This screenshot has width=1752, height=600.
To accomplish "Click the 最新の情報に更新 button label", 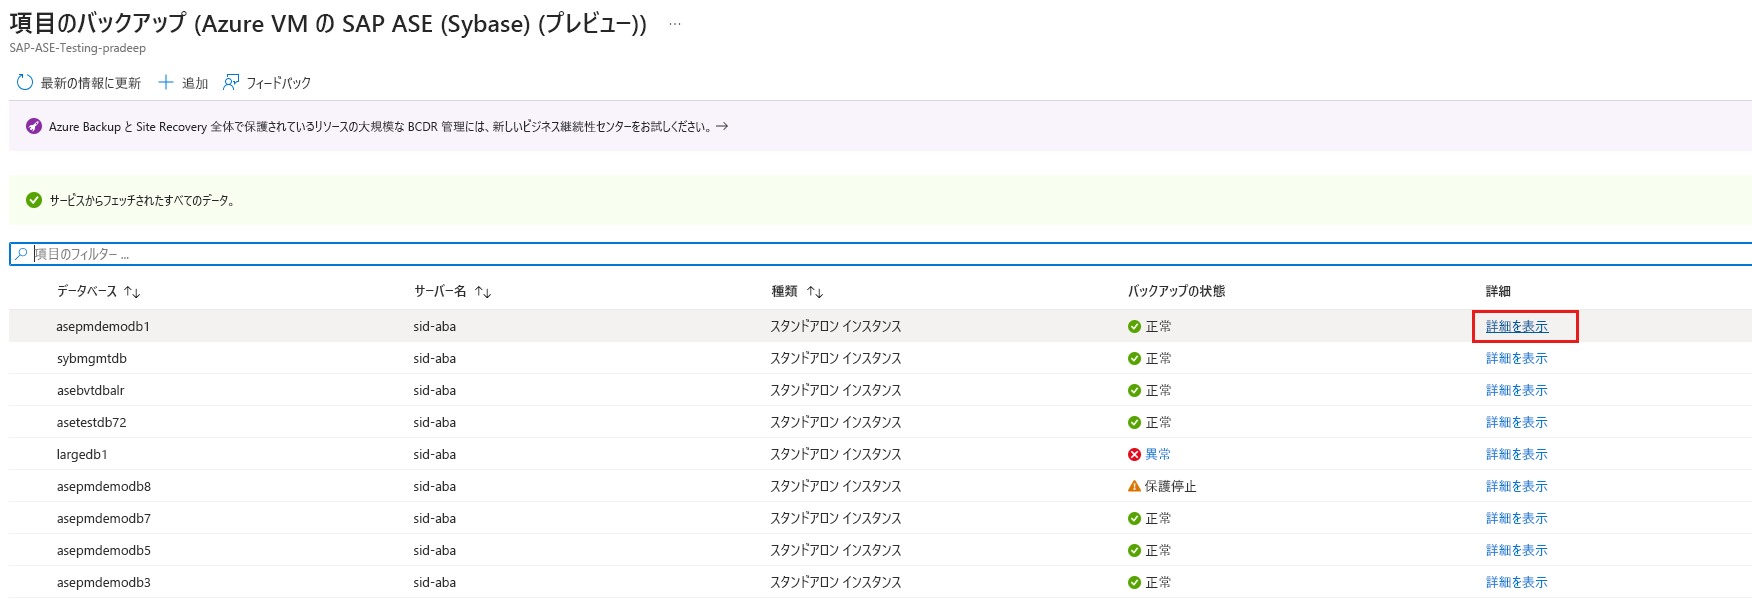I will click(x=91, y=83).
